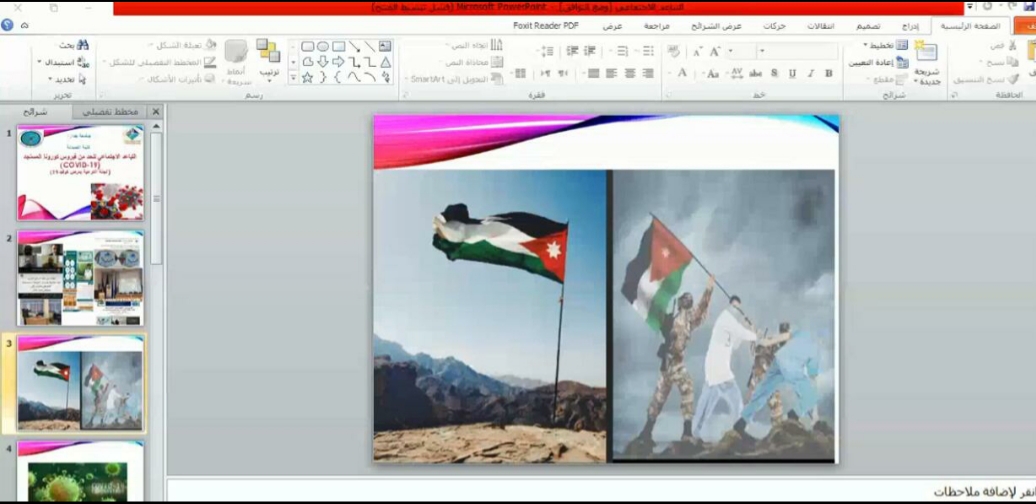The height and width of the screenshot is (504, 1036).
Task: Click the Reset slide (إعادة التعيين) button
Action: pos(878,62)
